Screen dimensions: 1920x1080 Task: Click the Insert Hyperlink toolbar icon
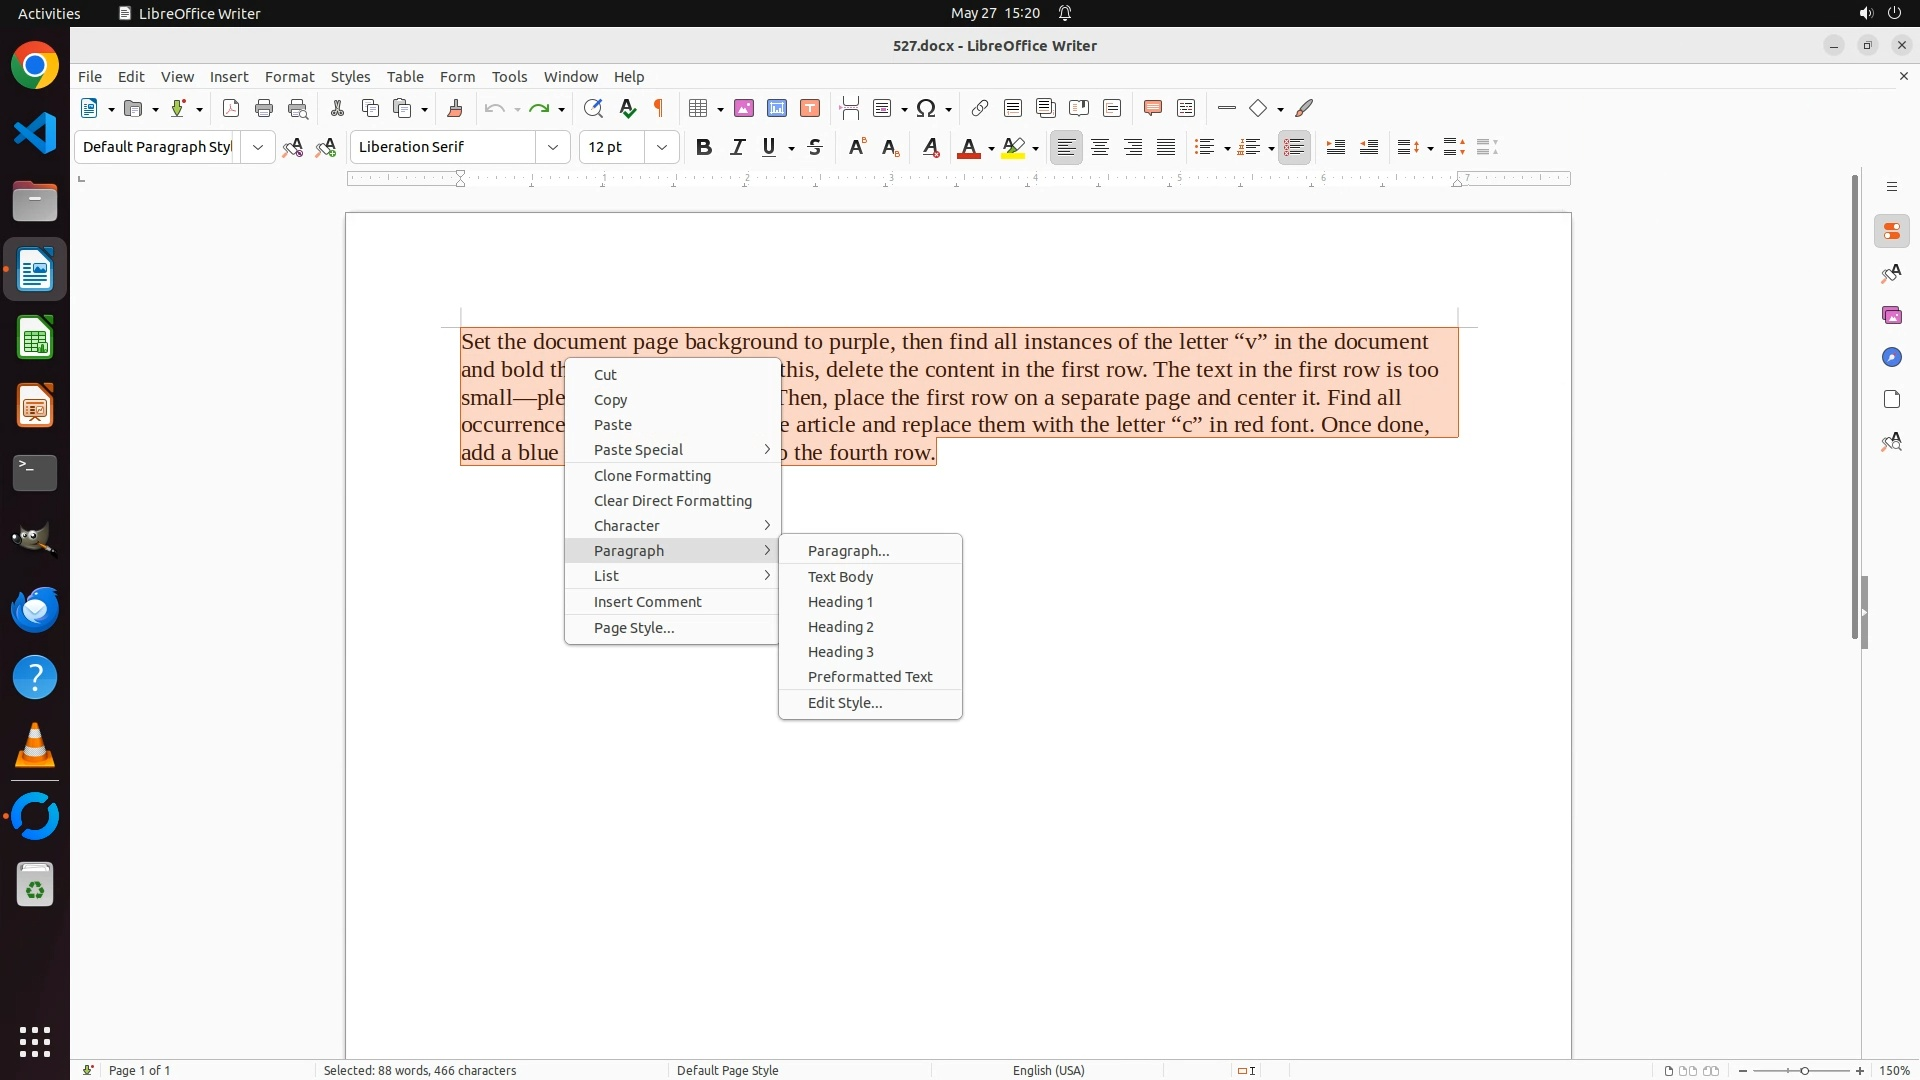[980, 108]
